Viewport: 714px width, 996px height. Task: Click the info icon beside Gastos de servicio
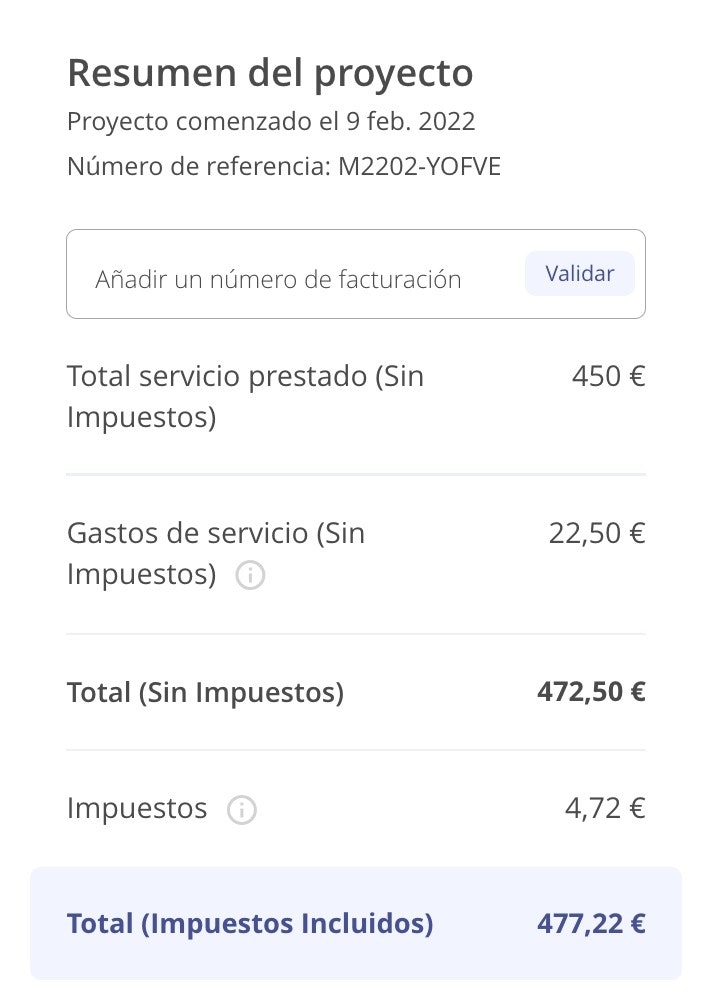click(250, 576)
